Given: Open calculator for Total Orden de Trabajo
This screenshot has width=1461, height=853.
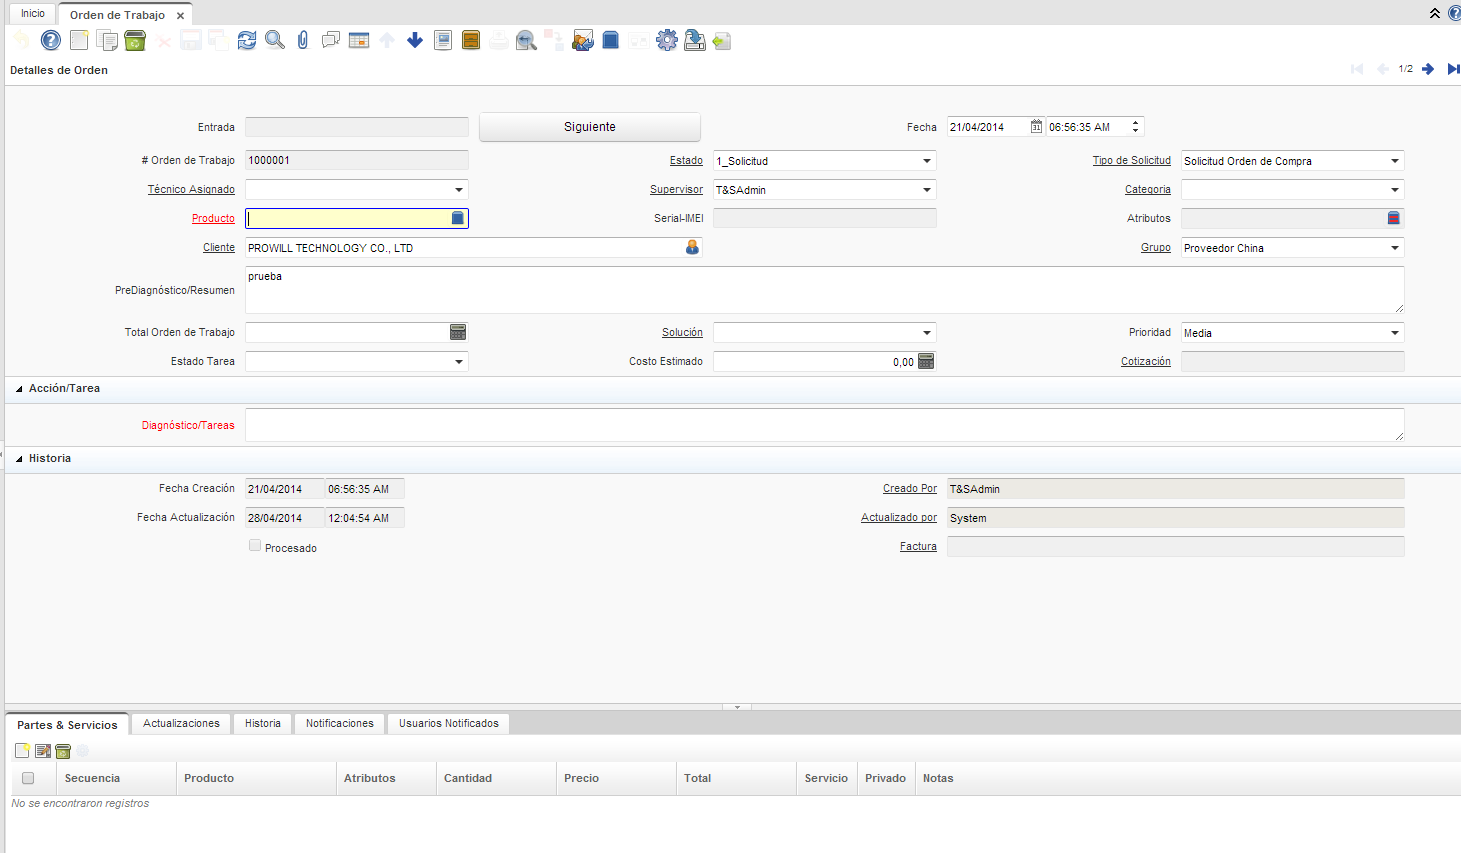Looking at the screenshot, I should 458,332.
